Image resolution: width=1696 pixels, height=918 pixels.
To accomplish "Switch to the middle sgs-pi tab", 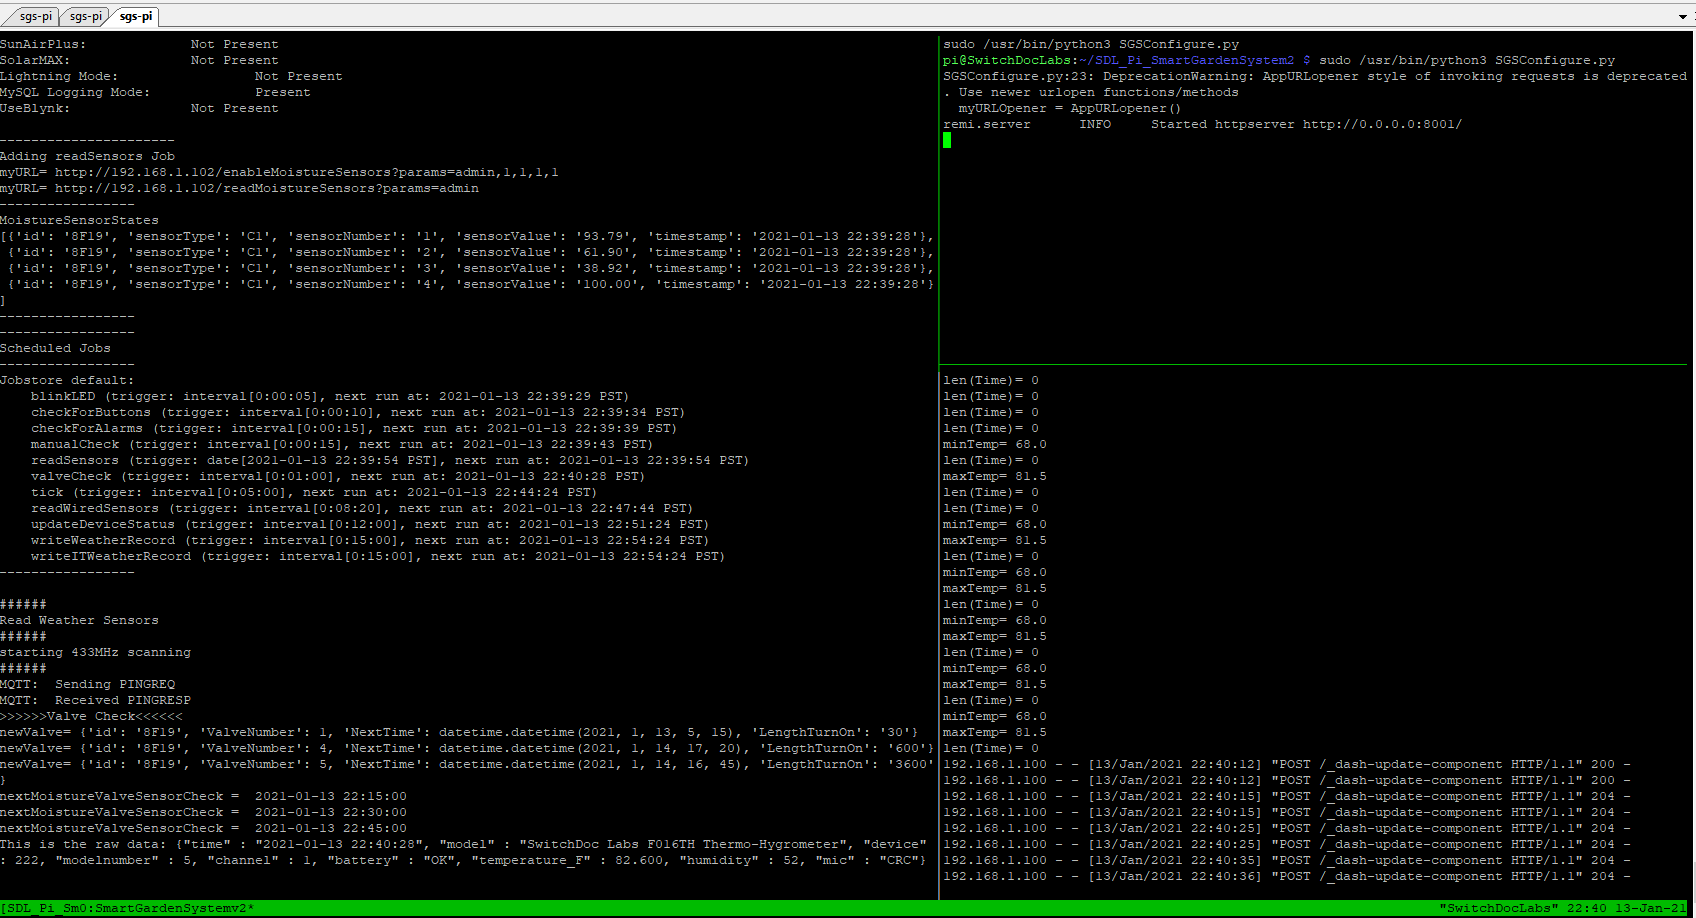I will pyautogui.click(x=86, y=16).
